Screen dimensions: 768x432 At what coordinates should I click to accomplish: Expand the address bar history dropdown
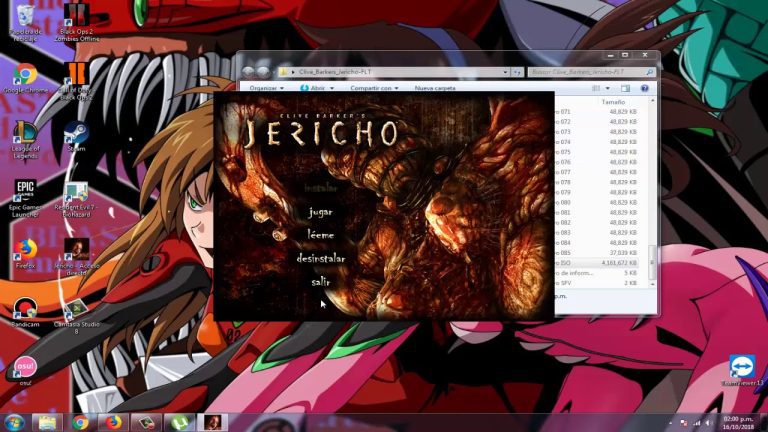click(x=505, y=72)
